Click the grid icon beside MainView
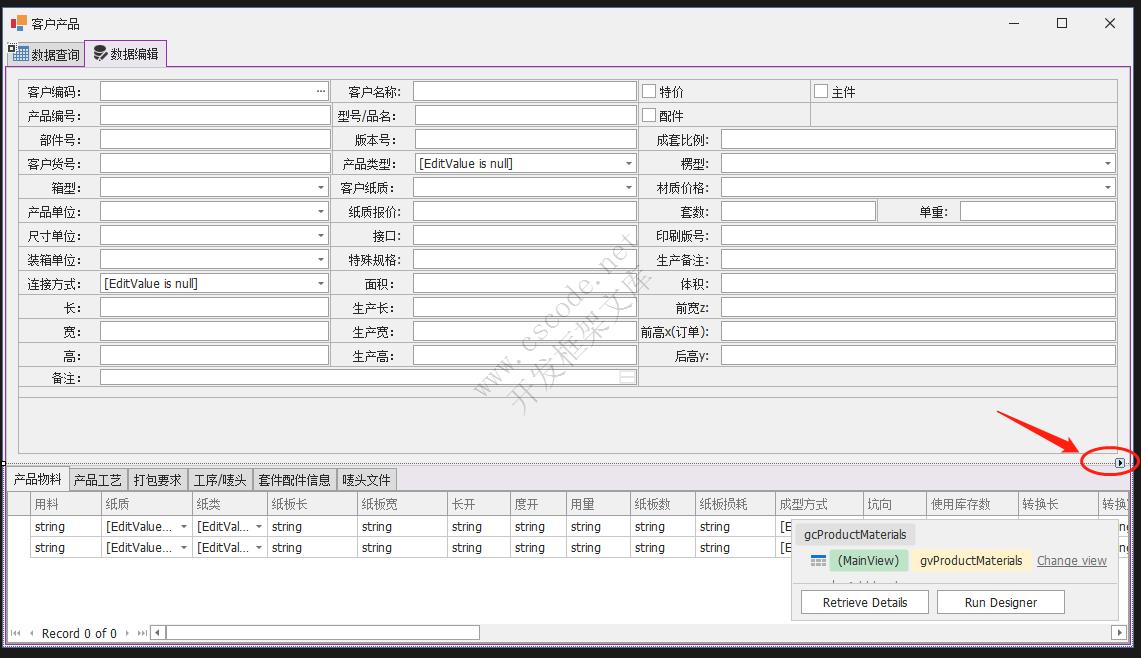1141x658 pixels. point(818,561)
